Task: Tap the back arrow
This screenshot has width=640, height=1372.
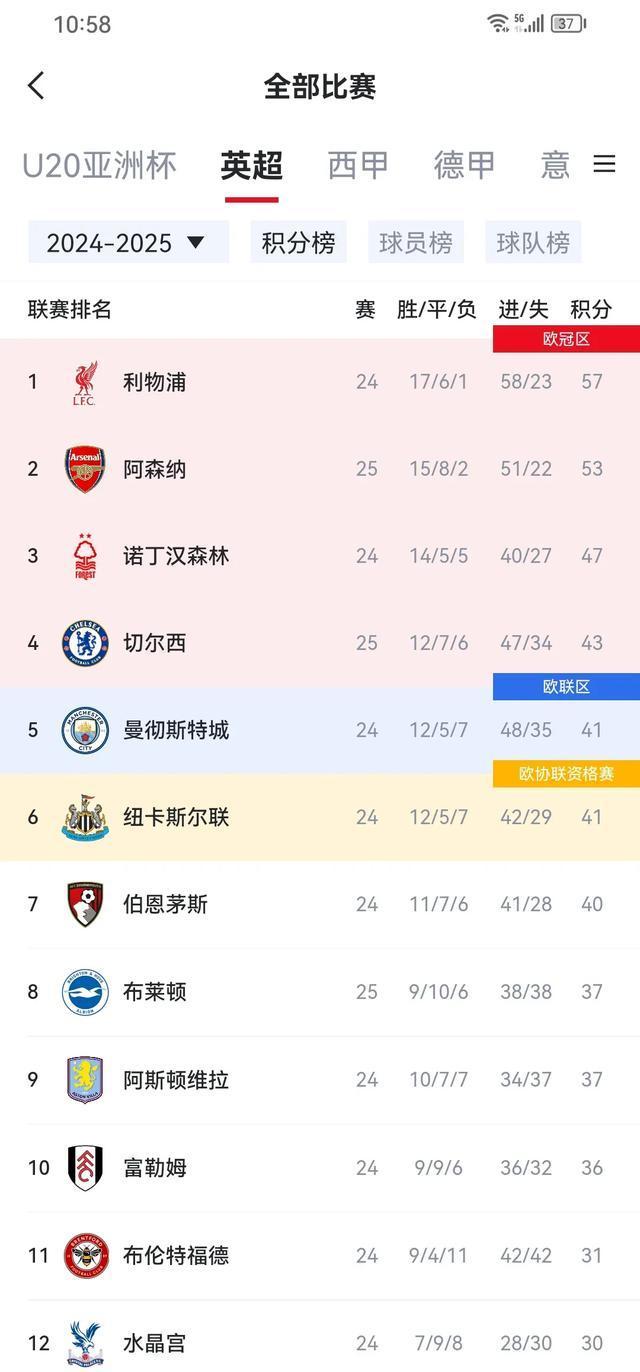Action: tap(36, 86)
